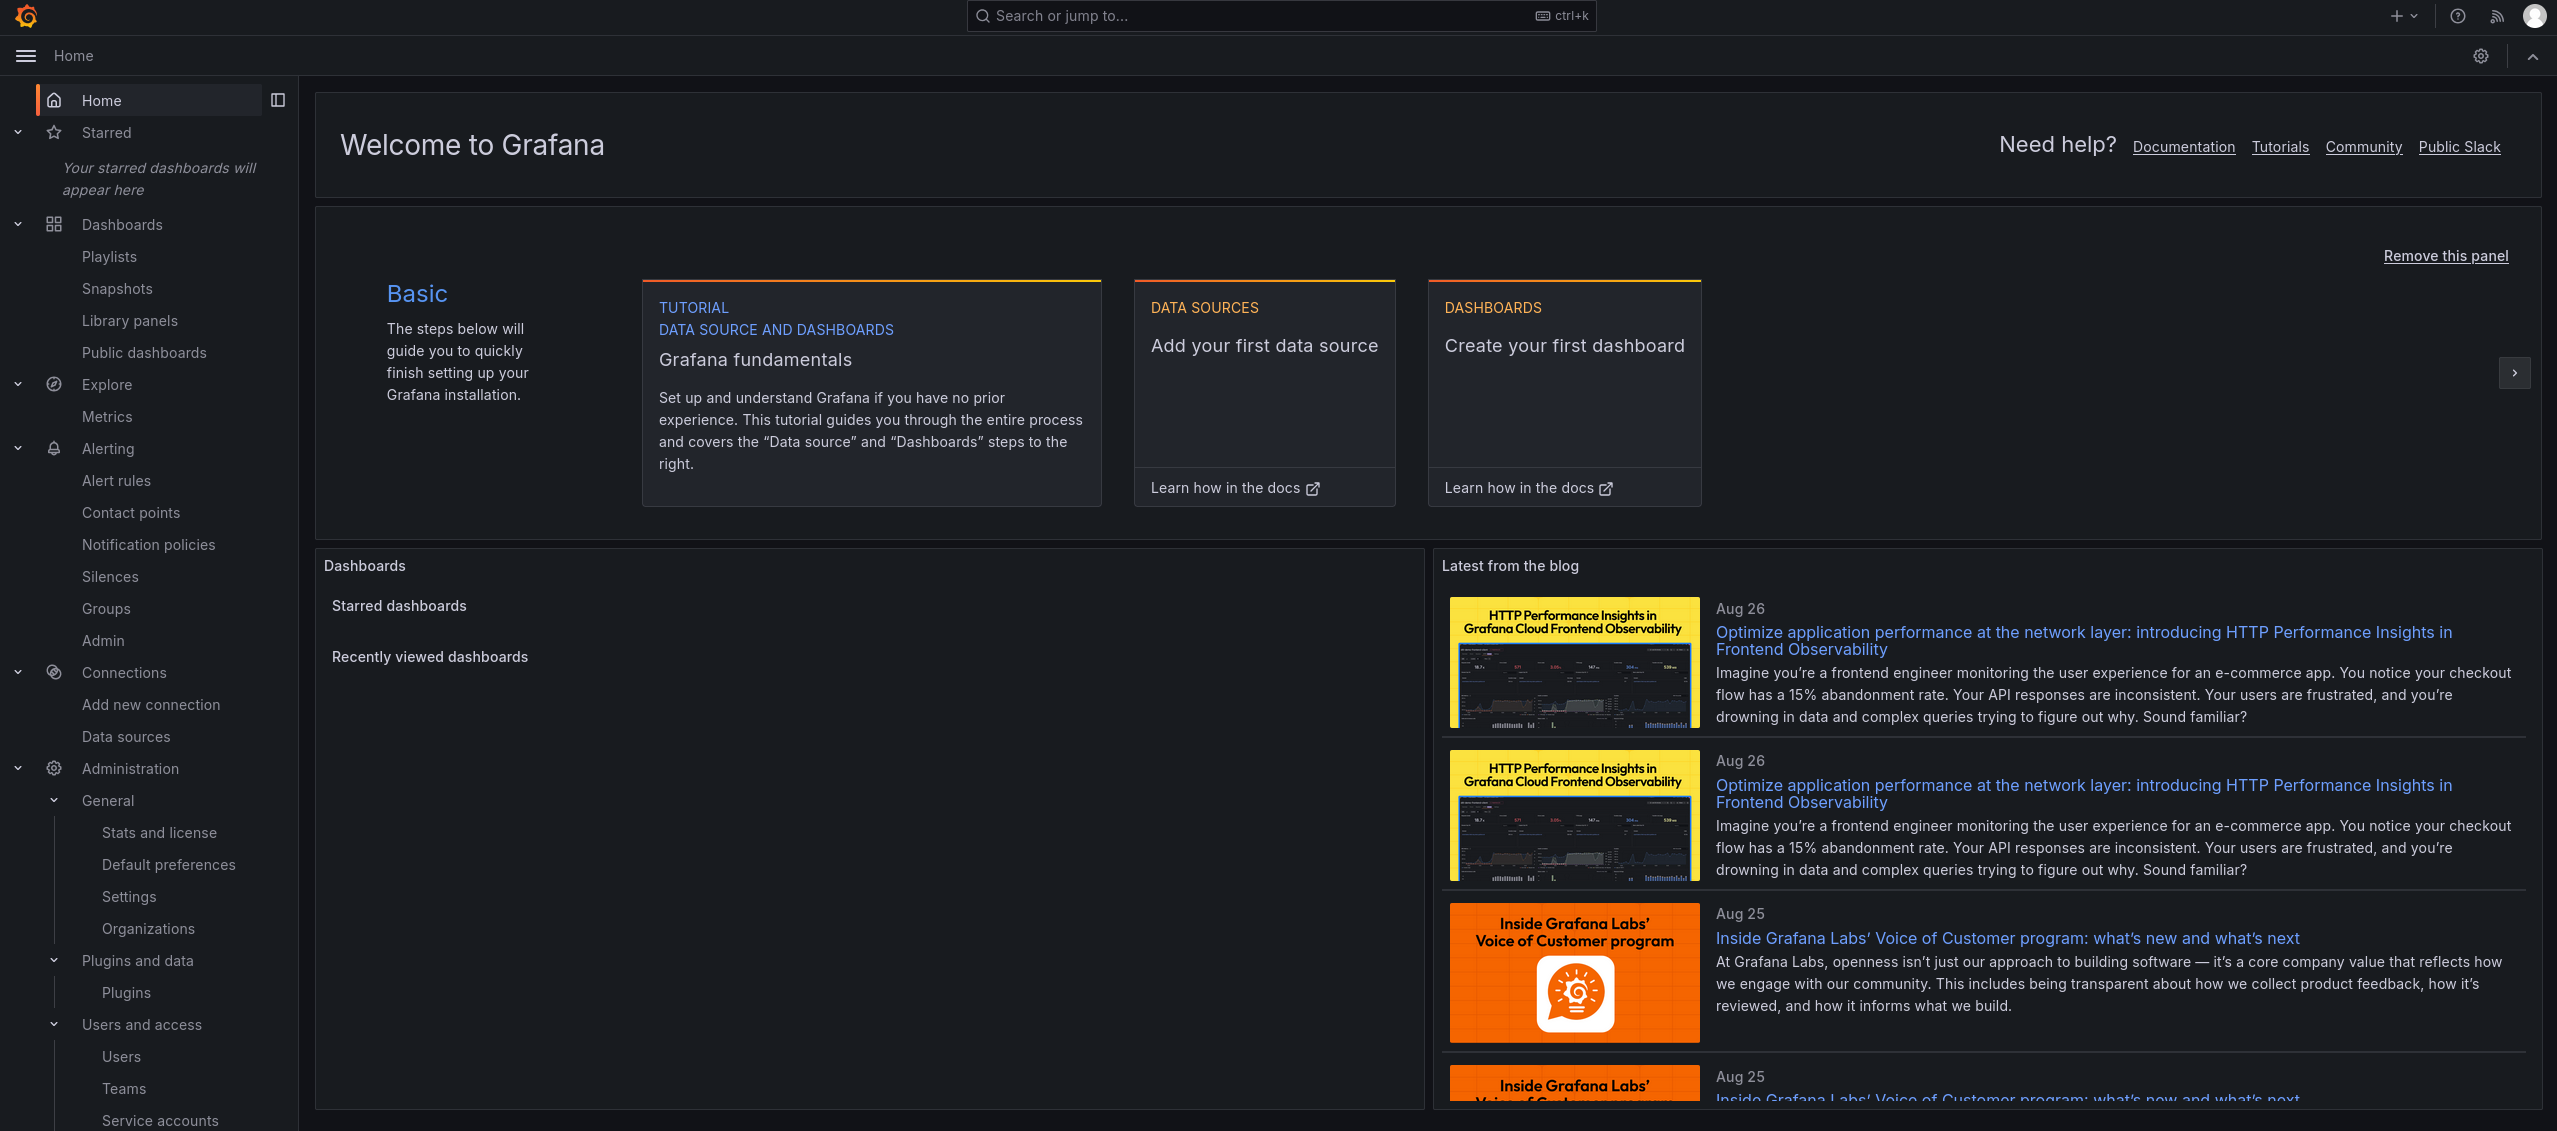2557x1131 pixels.
Task: Collapse the dashboard controls with the top-right chevron
Action: 2532,56
